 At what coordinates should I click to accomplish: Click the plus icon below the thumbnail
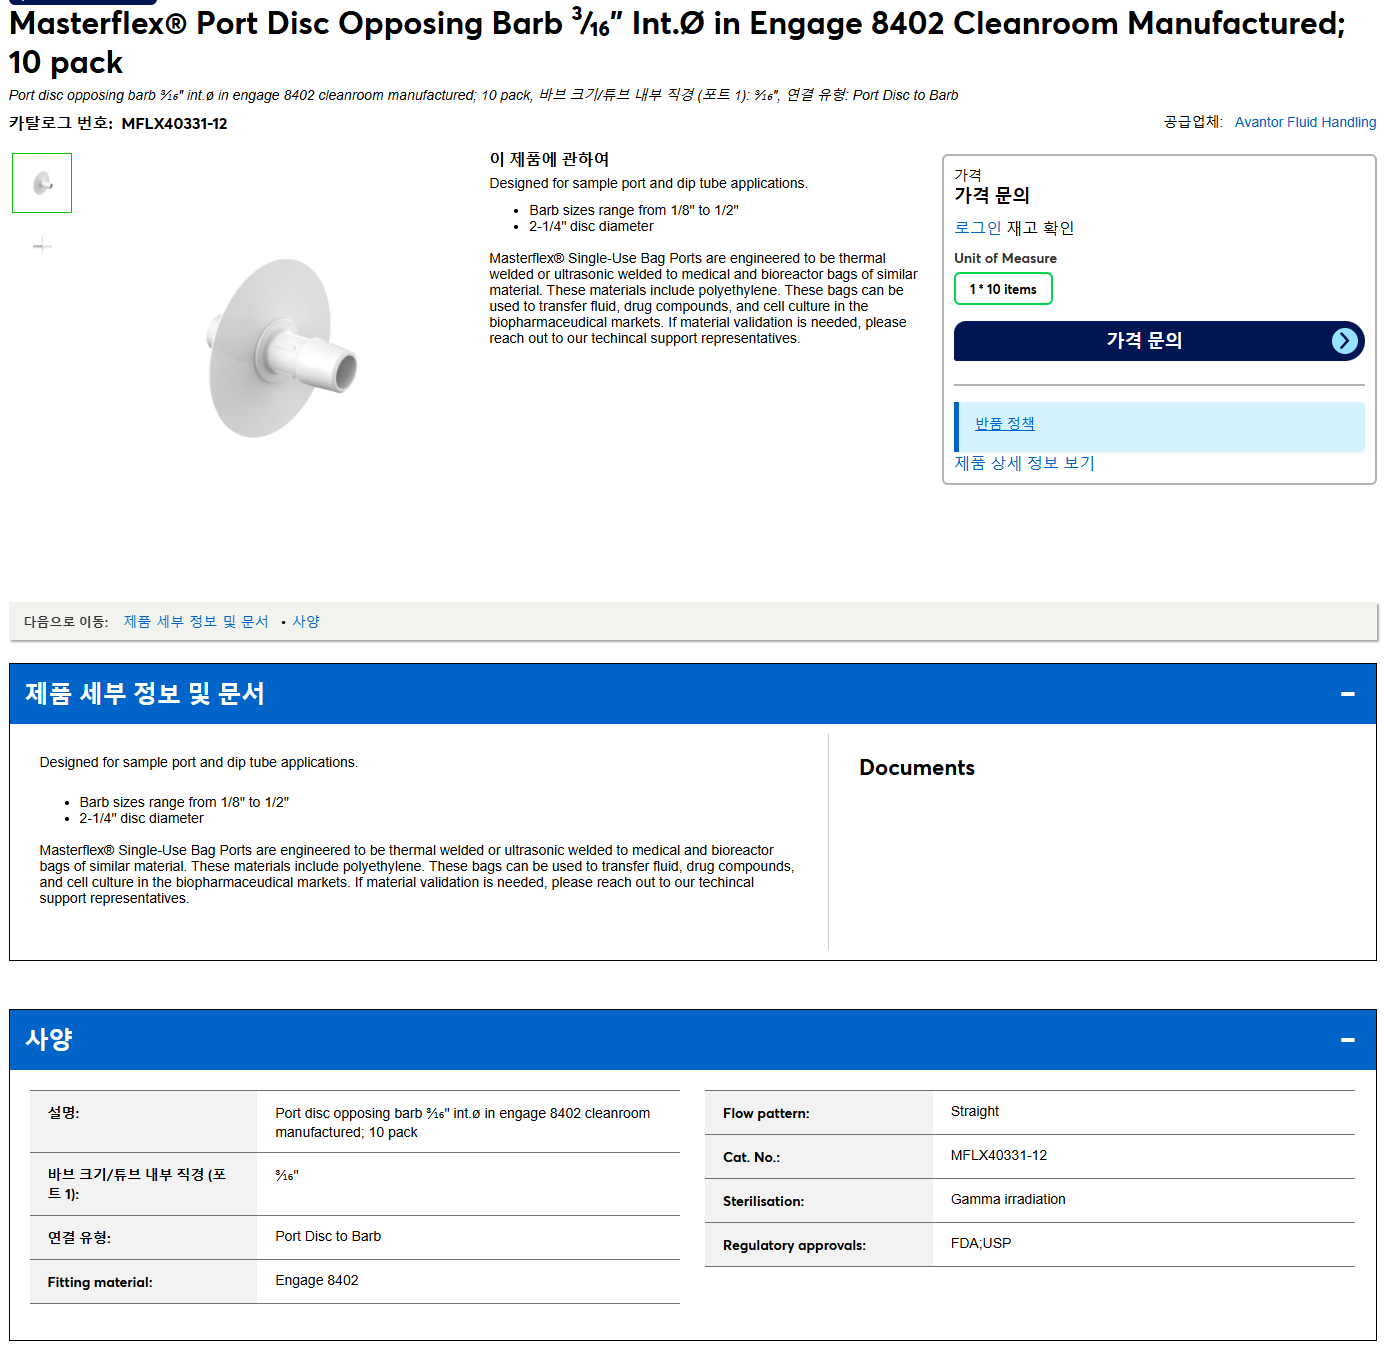point(42,245)
